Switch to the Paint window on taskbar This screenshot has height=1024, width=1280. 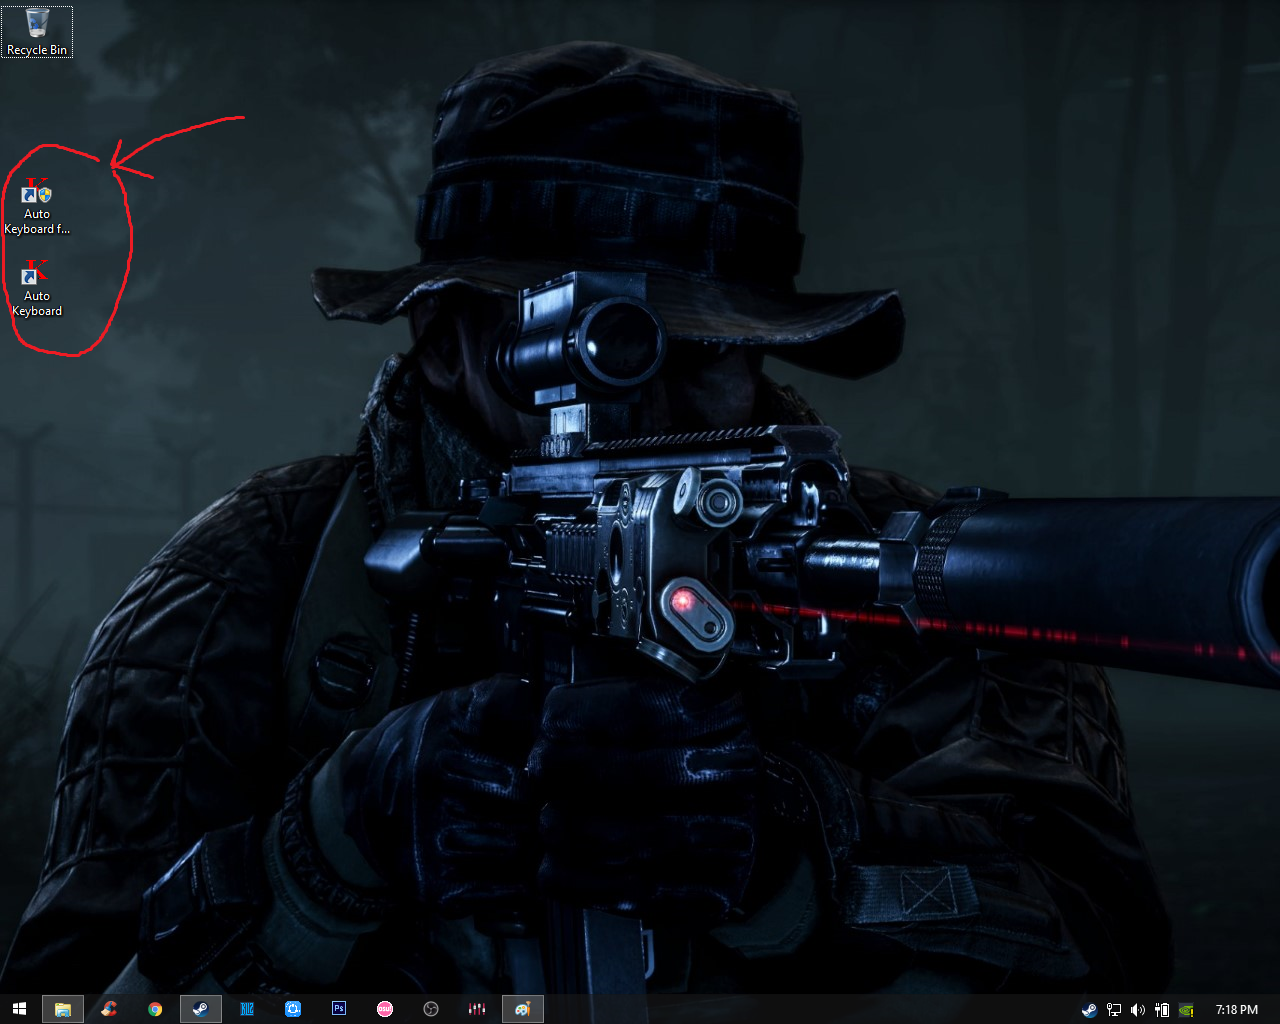[x=523, y=1009]
